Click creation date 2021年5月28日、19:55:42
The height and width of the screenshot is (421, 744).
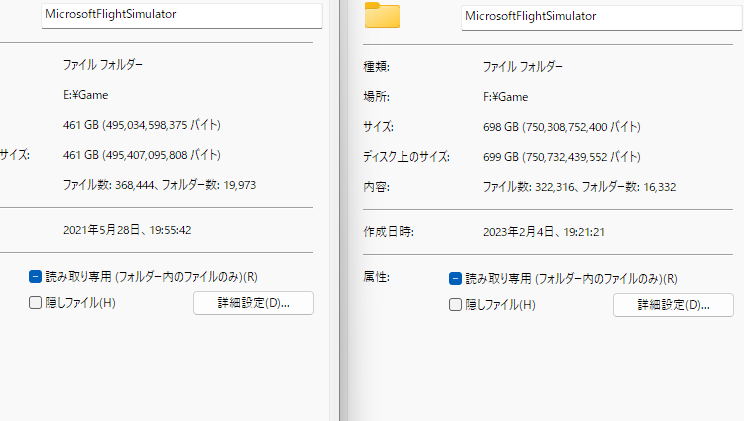point(127,230)
